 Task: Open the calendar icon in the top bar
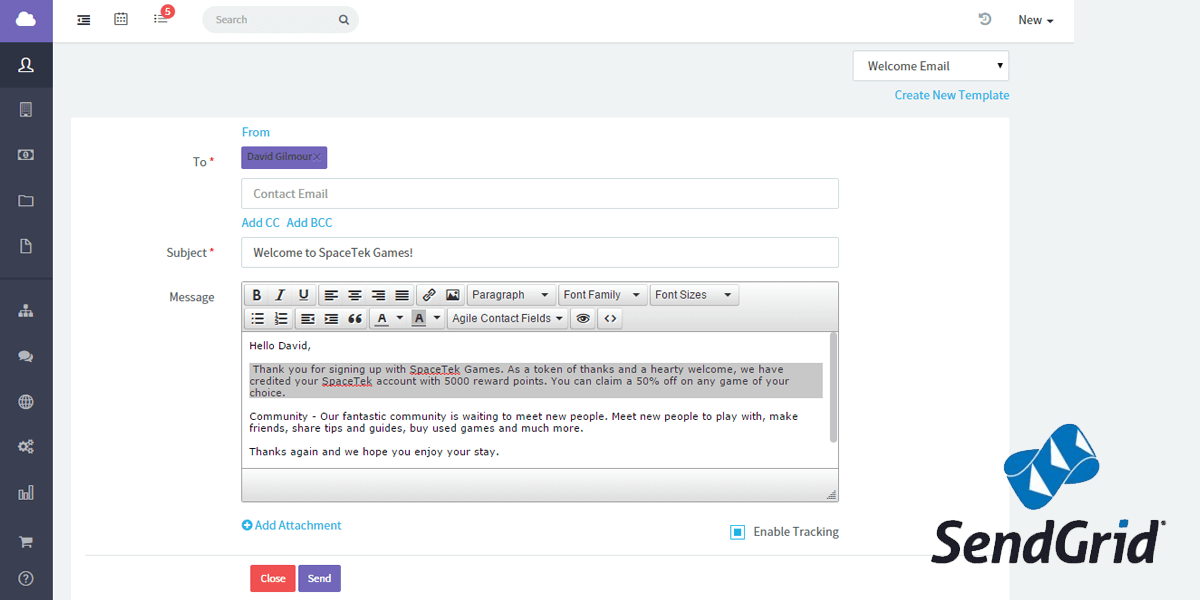[x=121, y=19]
